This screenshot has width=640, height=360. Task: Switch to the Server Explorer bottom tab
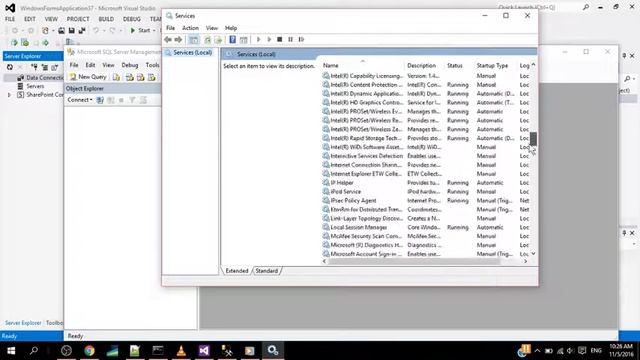point(23,323)
